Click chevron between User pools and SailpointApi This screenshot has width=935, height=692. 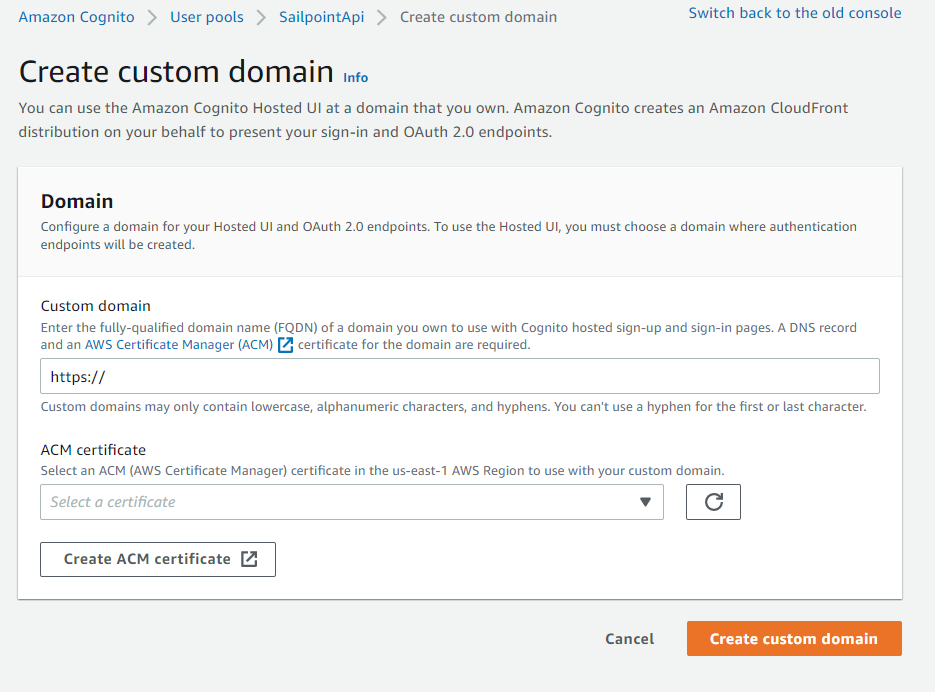pos(261,17)
